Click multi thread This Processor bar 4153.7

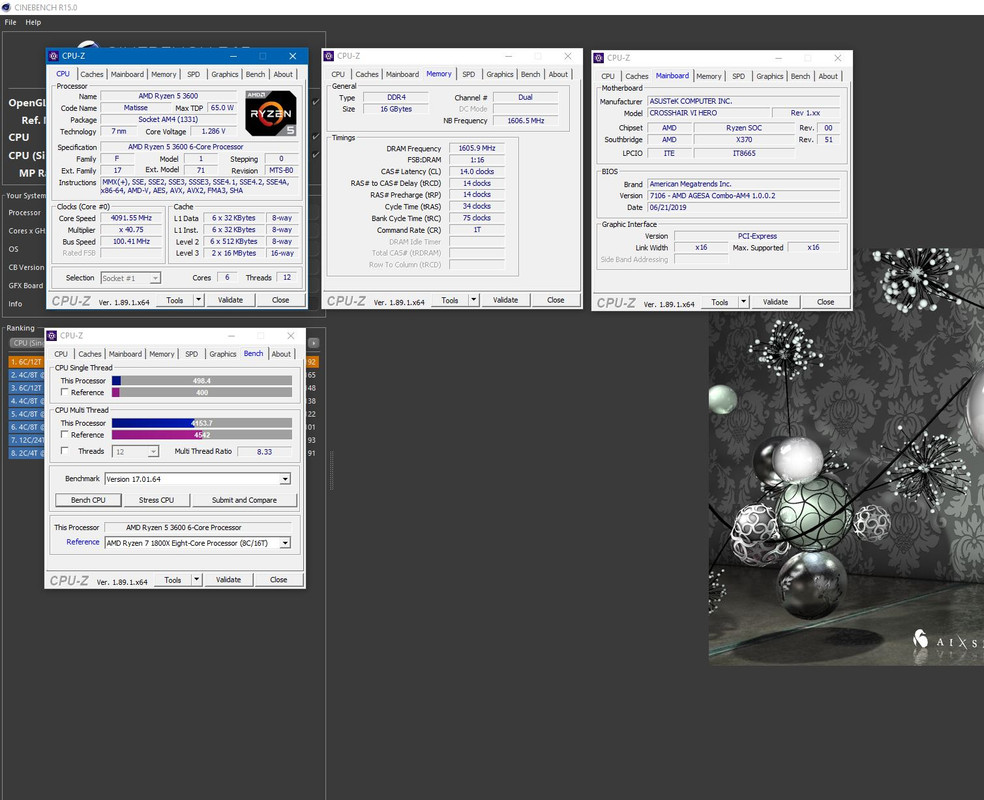click(202, 423)
